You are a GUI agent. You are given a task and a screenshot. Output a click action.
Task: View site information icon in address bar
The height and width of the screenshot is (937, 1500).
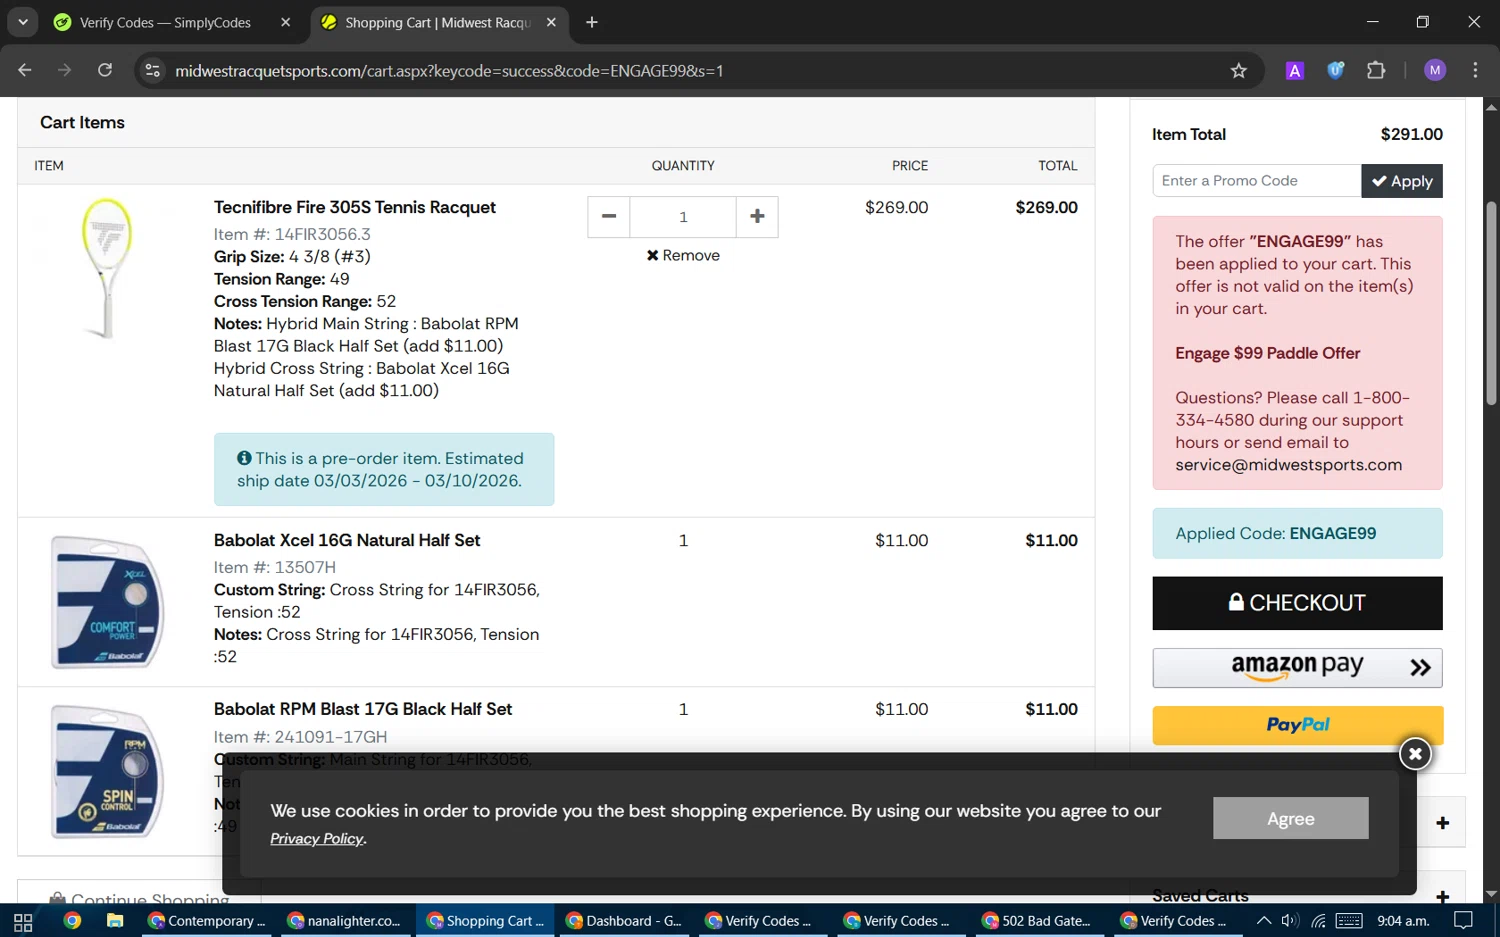pyautogui.click(x=152, y=70)
